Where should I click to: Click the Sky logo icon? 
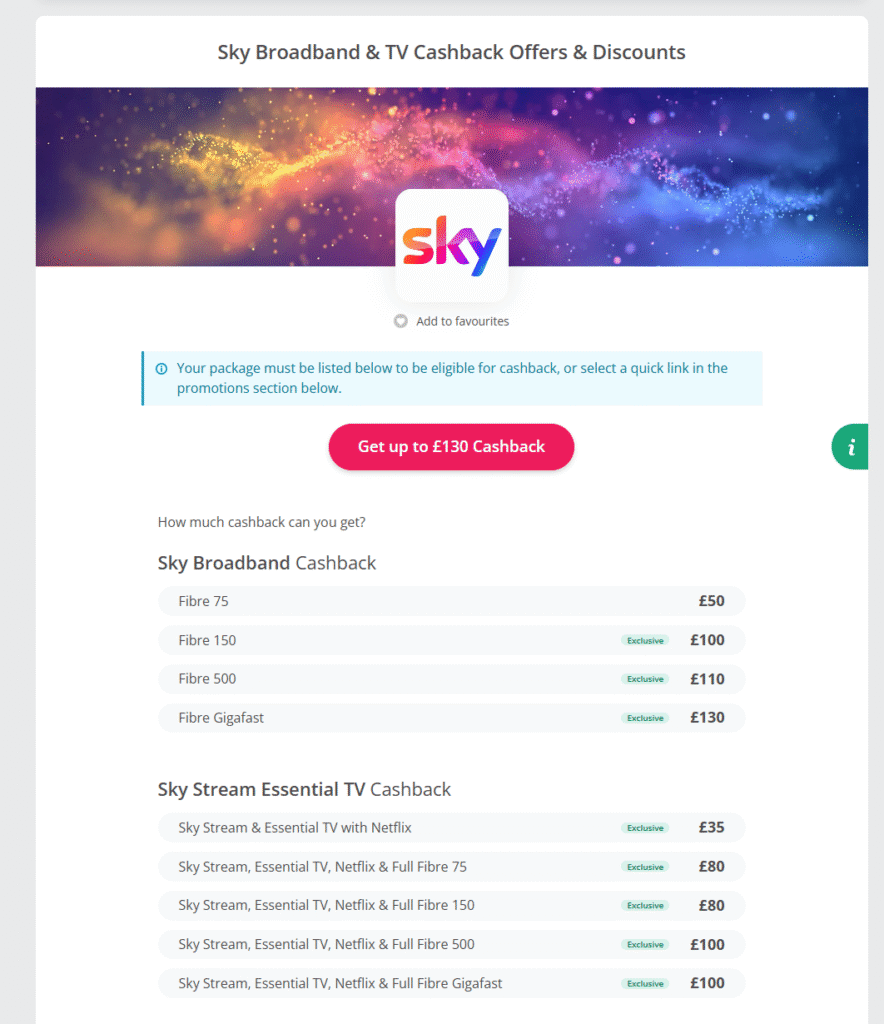[x=452, y=246]
